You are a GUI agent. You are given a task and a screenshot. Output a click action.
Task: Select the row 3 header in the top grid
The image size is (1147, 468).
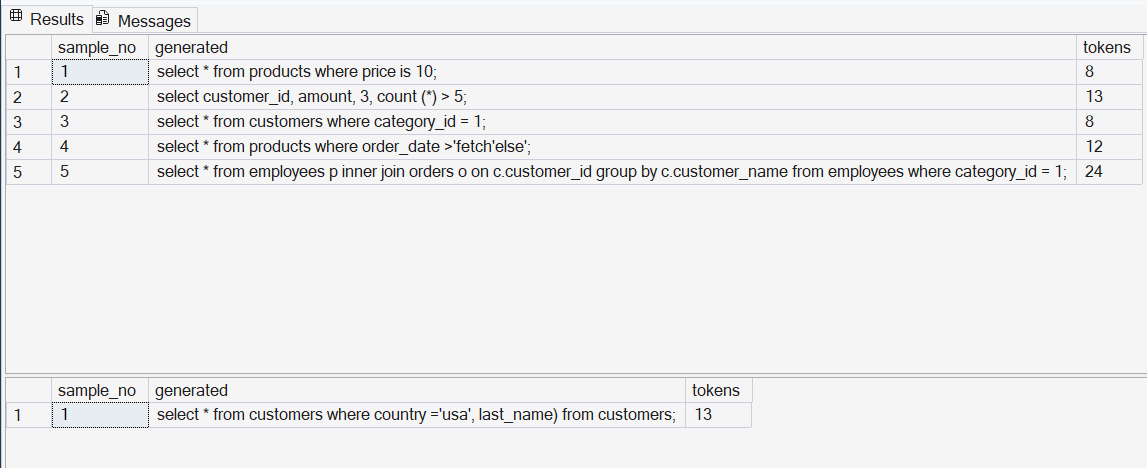[29, 122]
